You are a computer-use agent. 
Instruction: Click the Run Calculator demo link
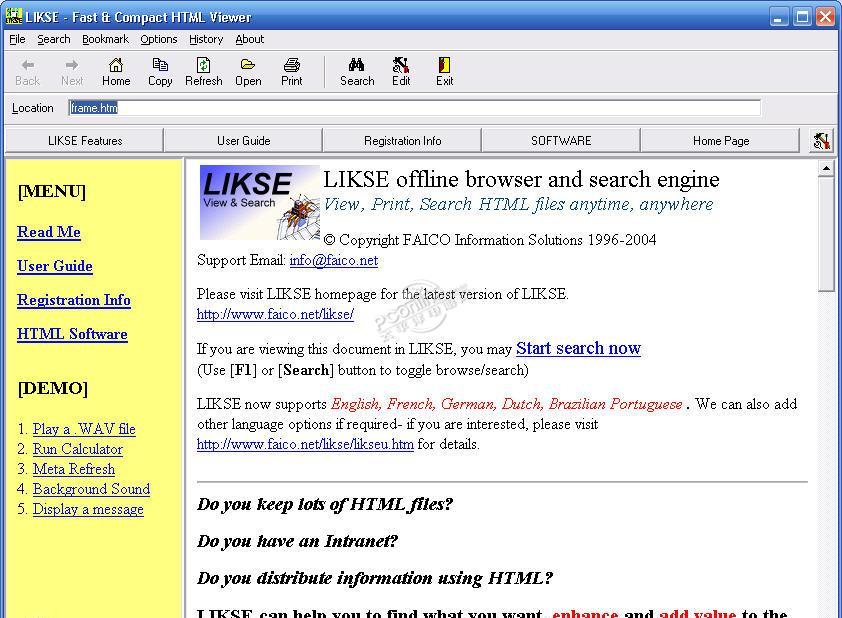[x=78, y=449]
